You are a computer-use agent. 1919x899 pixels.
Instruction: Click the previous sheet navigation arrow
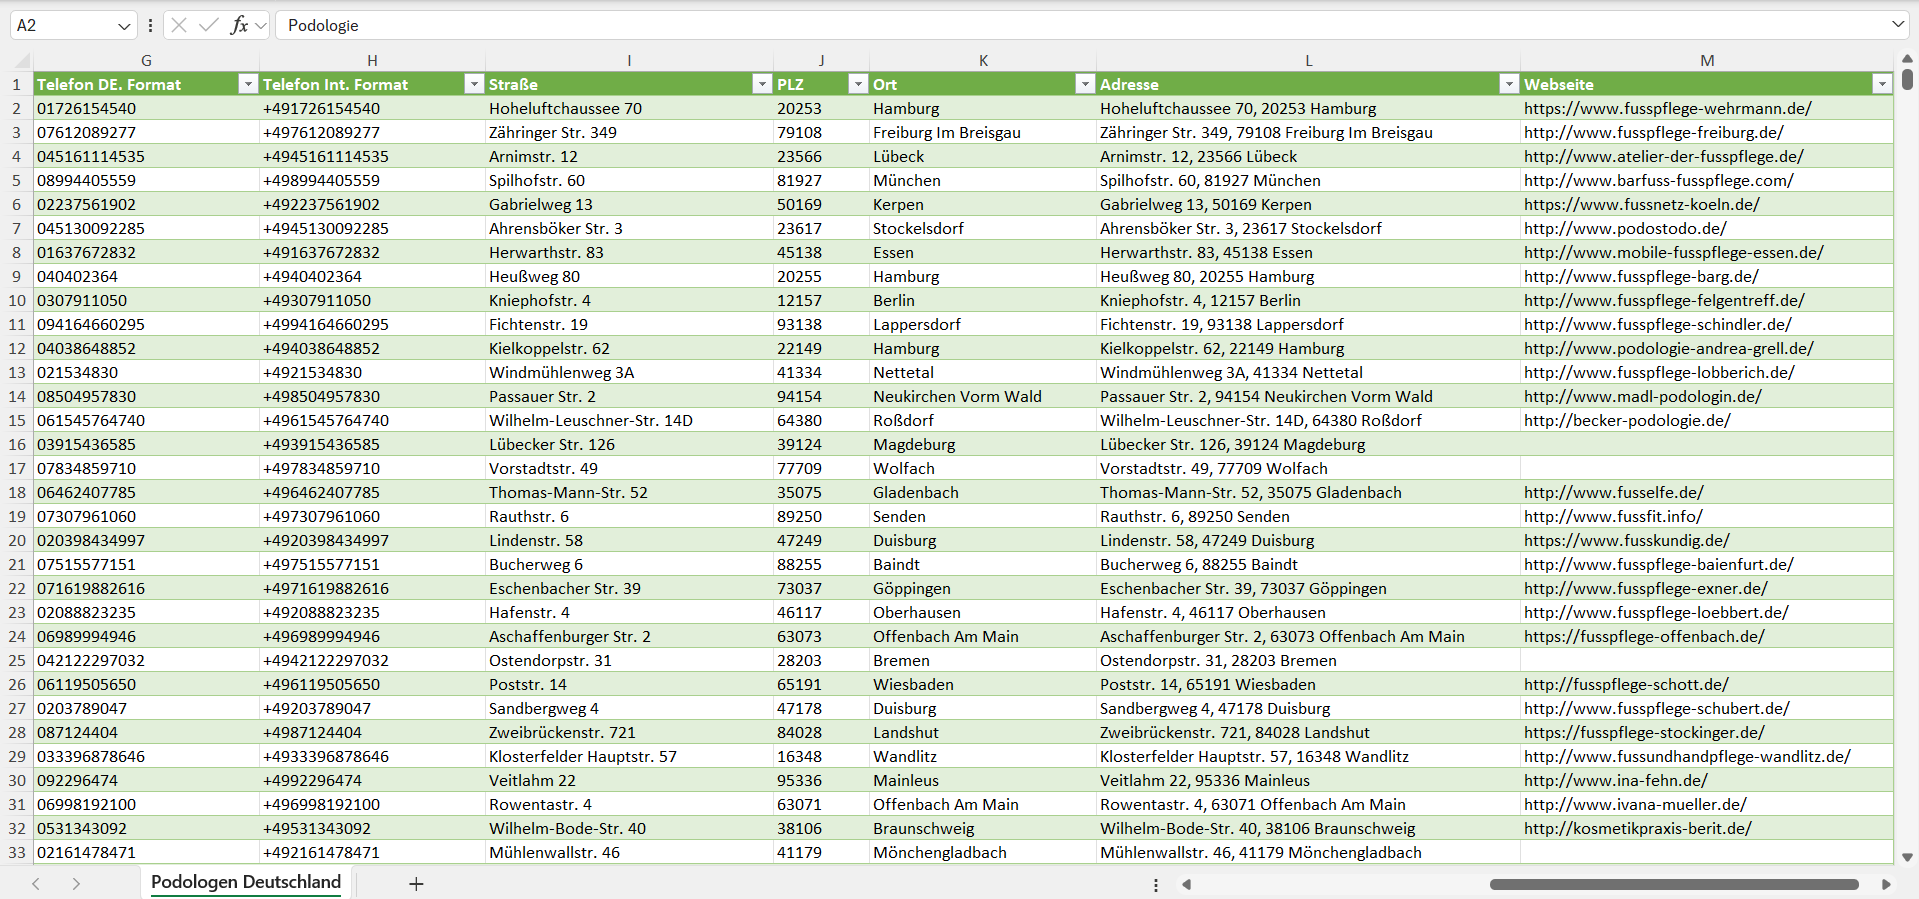pyautogui.click(x=36, y=884)
